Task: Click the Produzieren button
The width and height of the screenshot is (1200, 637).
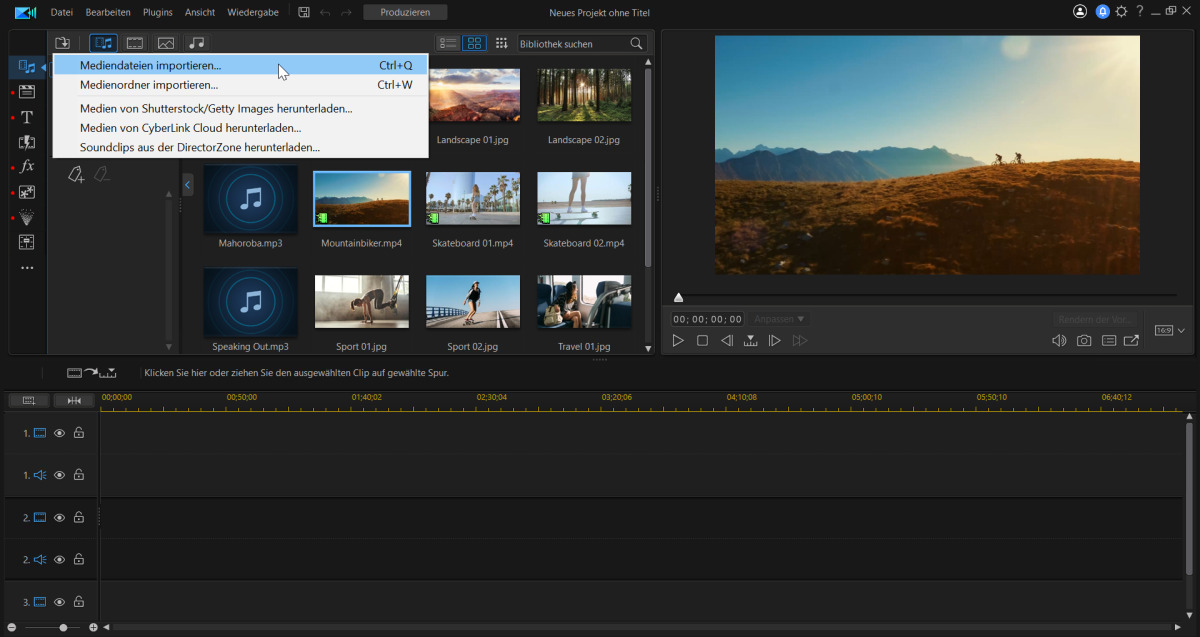Action: point(405,12)
